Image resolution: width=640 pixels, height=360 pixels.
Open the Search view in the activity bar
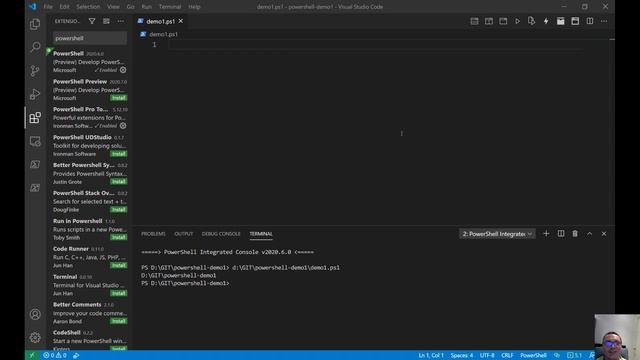[35, 47]
